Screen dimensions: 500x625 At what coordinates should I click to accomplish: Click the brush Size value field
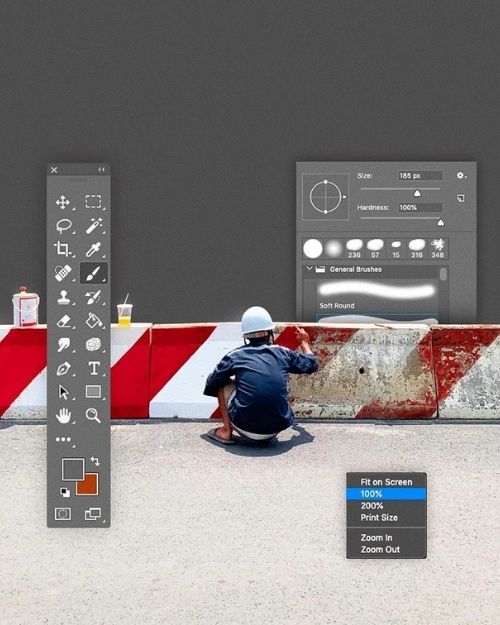click(420, 176)
